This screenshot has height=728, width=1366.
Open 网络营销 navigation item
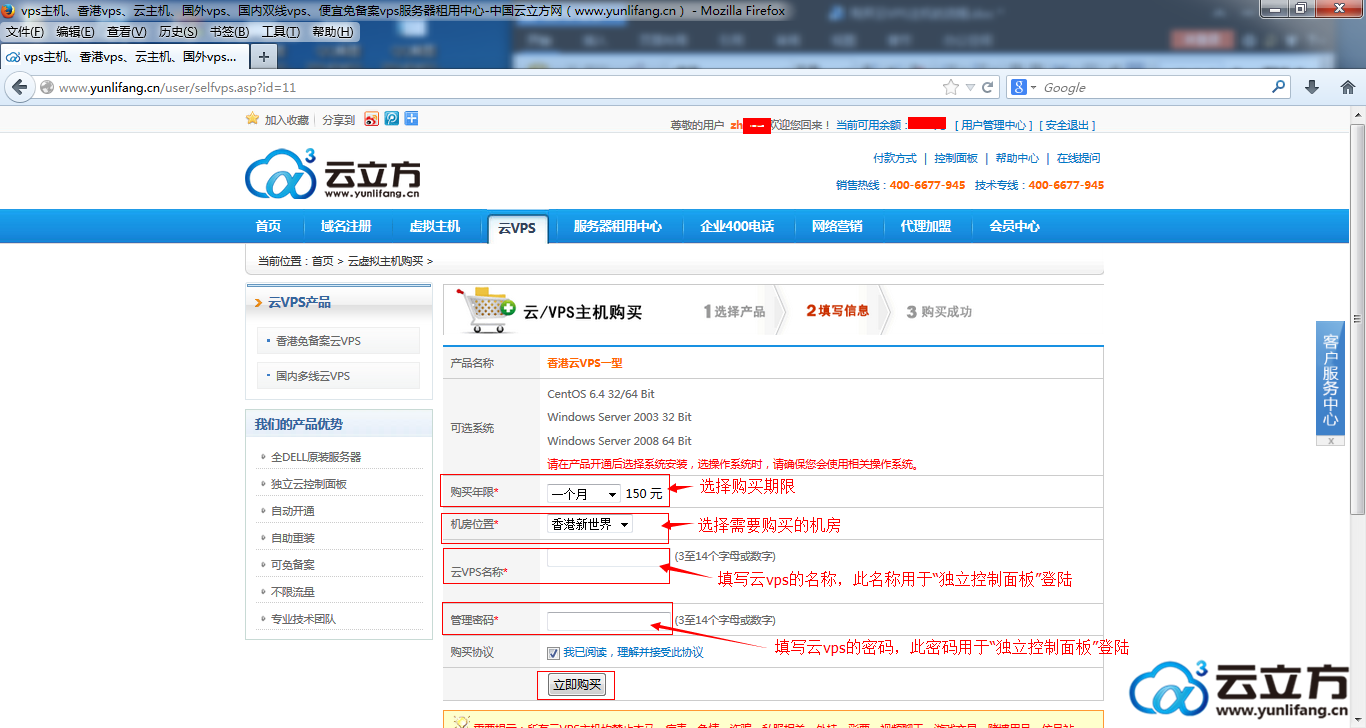pos(837,226)
